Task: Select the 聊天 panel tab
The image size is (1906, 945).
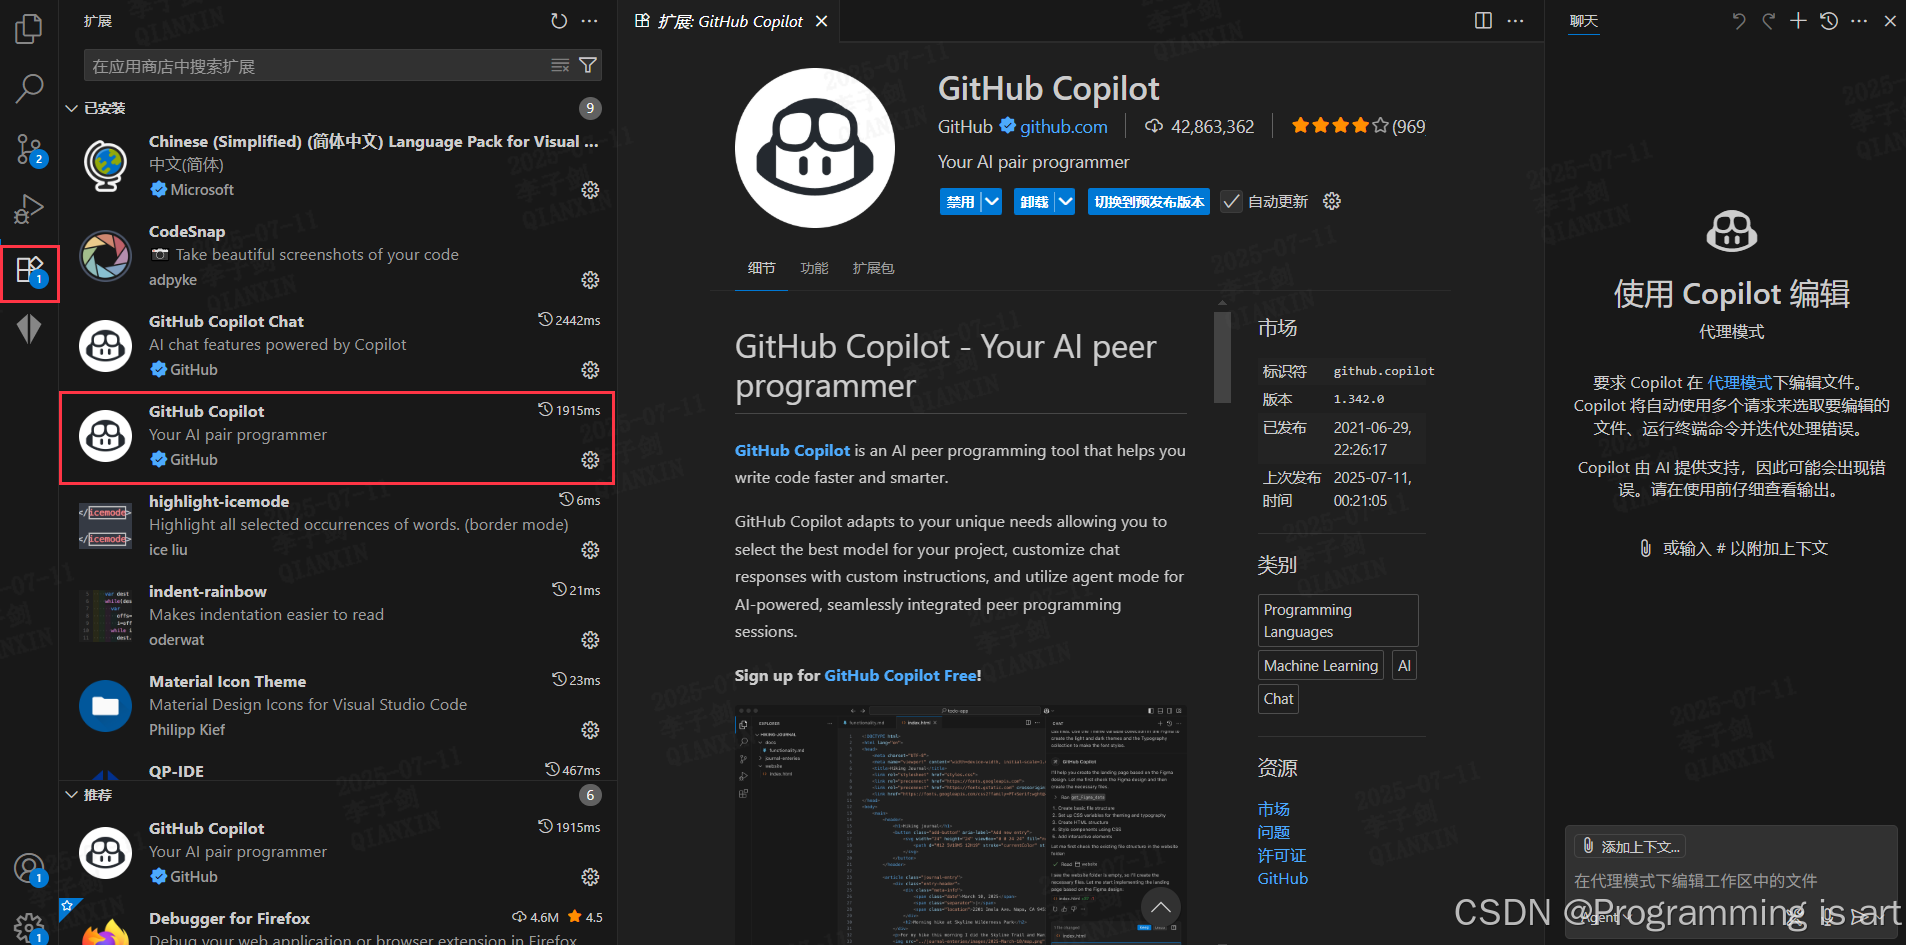Action: [x=1584, y=21]
